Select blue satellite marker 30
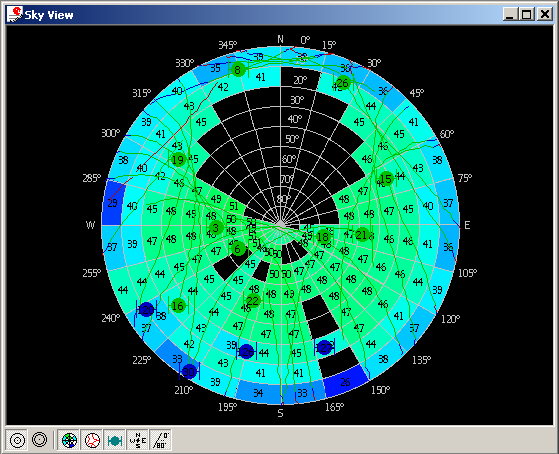 click(x=189, y=372)
